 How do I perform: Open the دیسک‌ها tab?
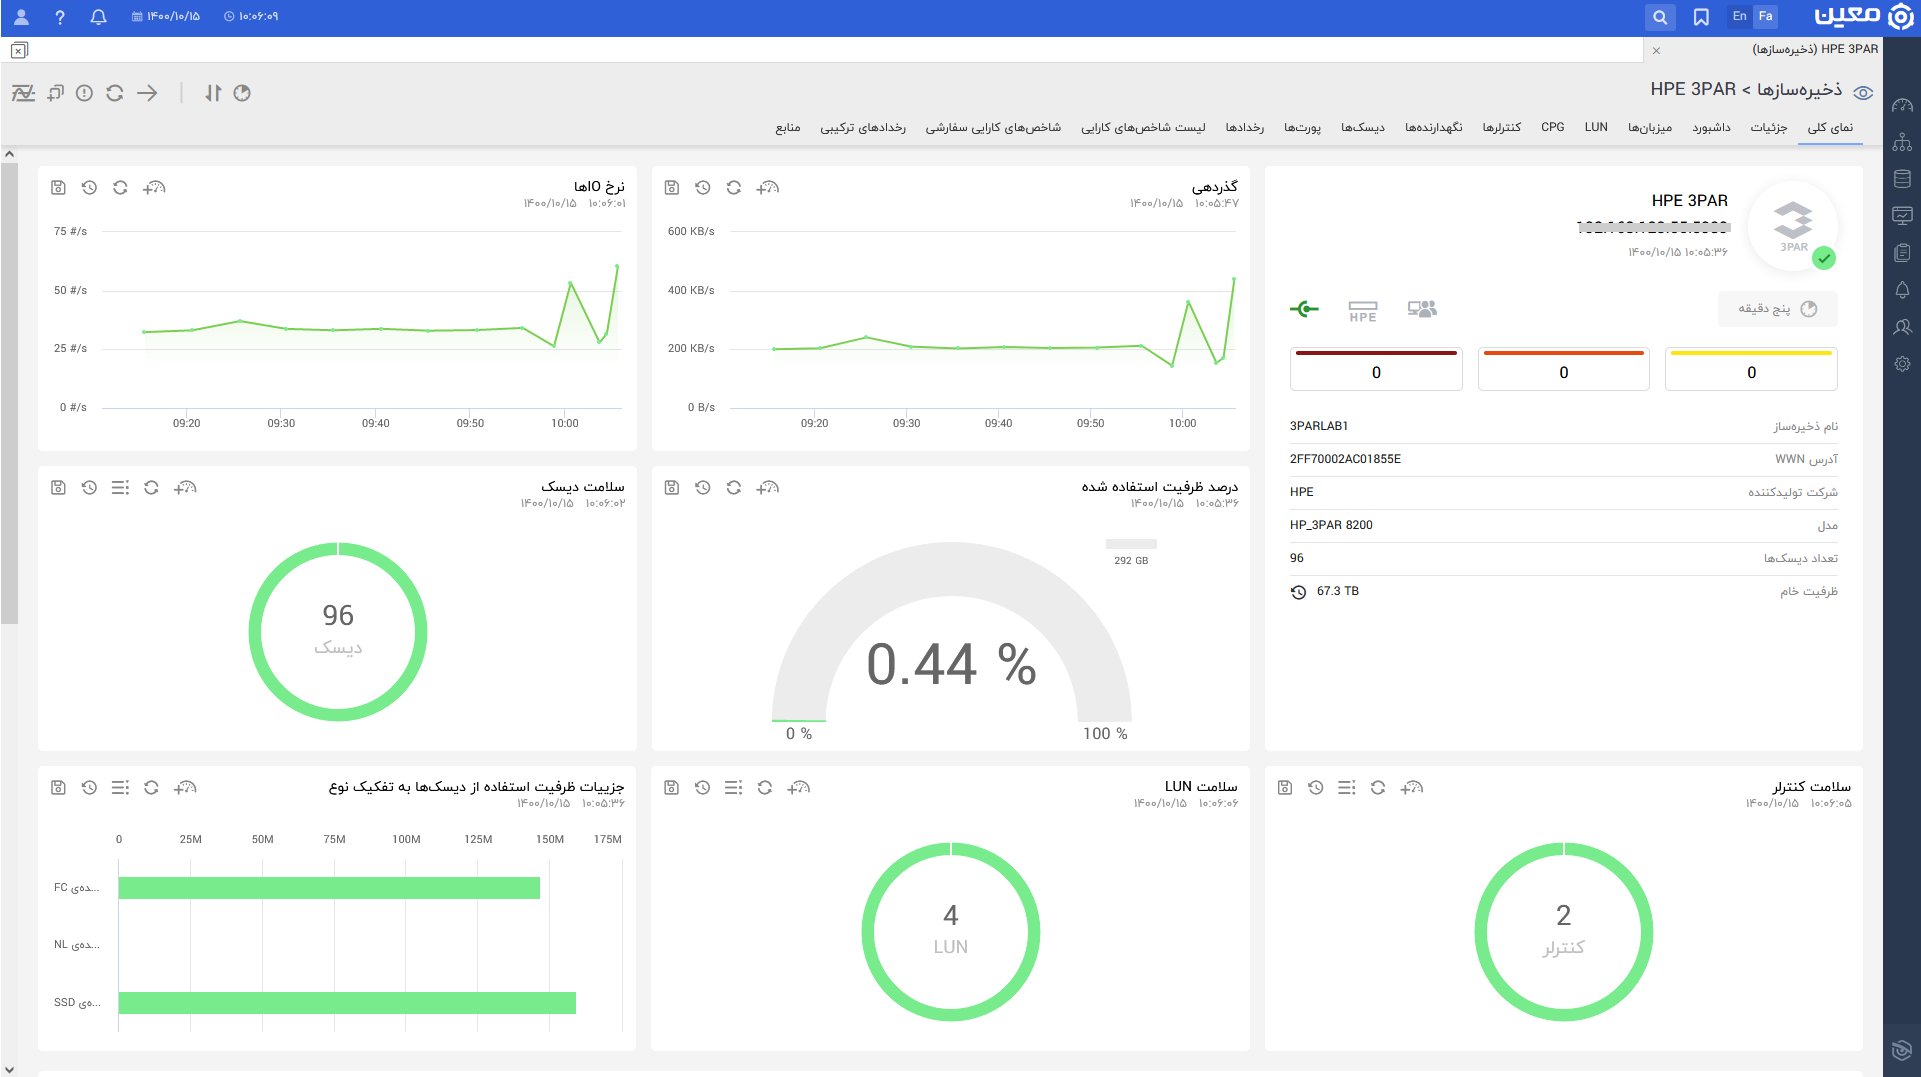[x=1363, y=127]
